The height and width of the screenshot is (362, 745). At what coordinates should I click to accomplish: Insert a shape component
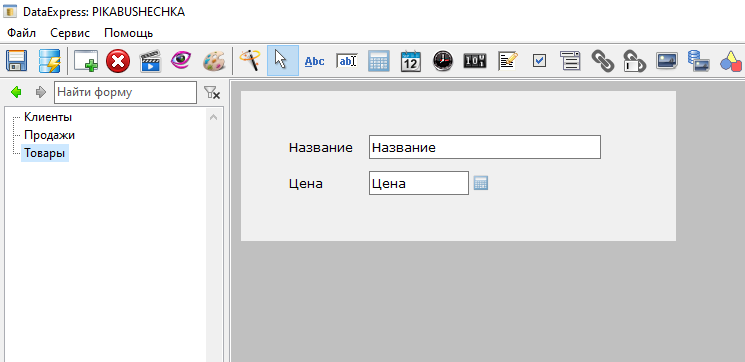(x=732, y=61)
